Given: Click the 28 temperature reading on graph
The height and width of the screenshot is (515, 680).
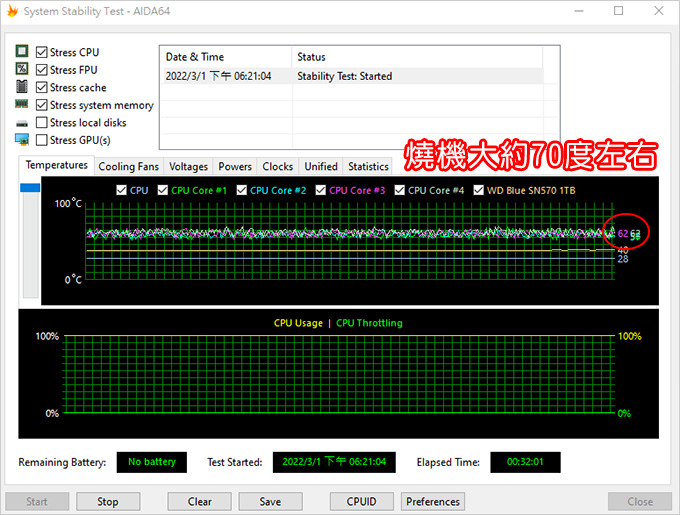Looking at the screenshot, I should 623,259.
